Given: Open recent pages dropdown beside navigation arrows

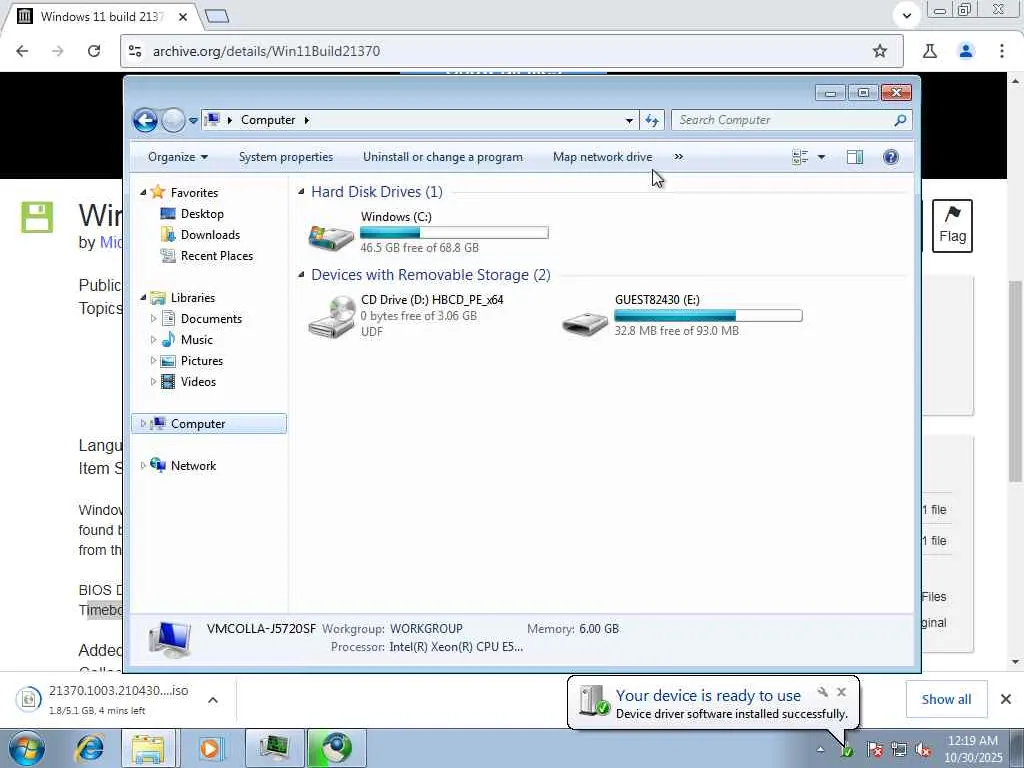Looking at the screenshot, I should pyautogui.click(x=193, y=121).
